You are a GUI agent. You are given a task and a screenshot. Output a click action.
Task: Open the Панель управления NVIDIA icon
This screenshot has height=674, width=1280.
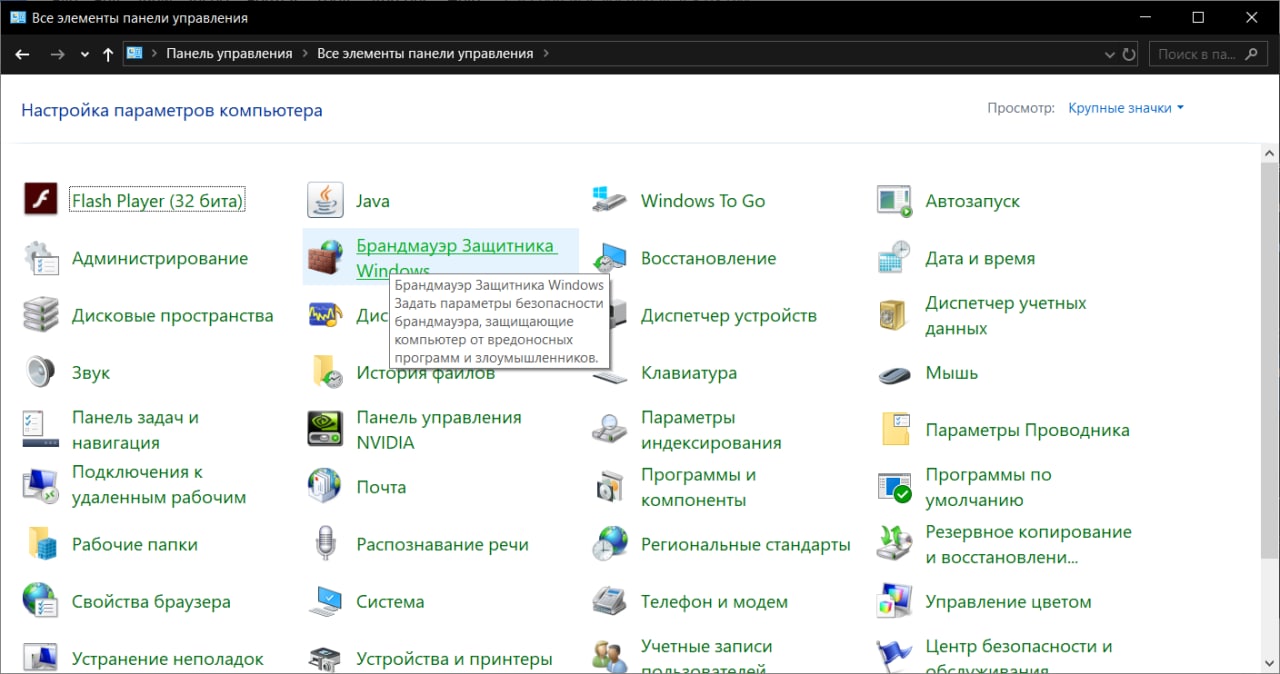(325, 429)
